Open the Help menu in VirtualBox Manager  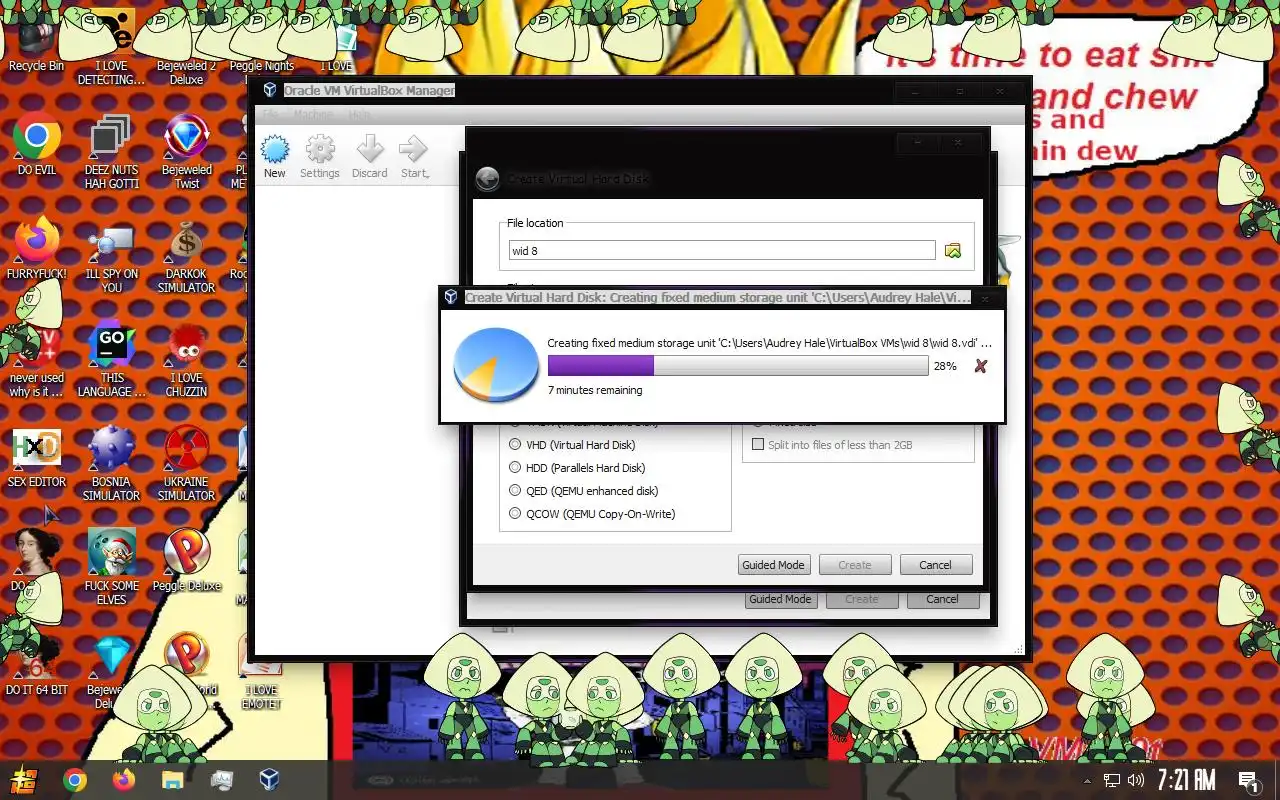[359, 114]
